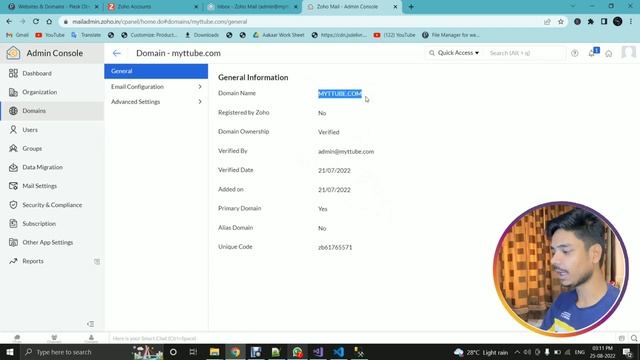640x360 pixels.
Task: Open Customize Product bookmark
Action: point(149,35)
